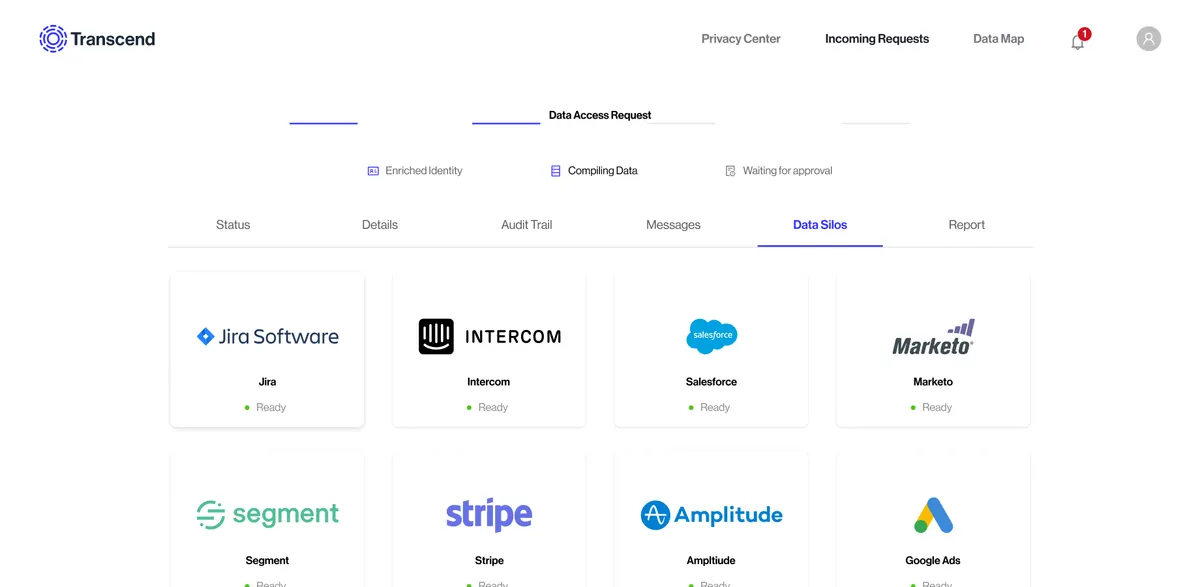Viewport: 1200px width, 587px height.
Task: Click the Jira silo name label
Action: 267,382
